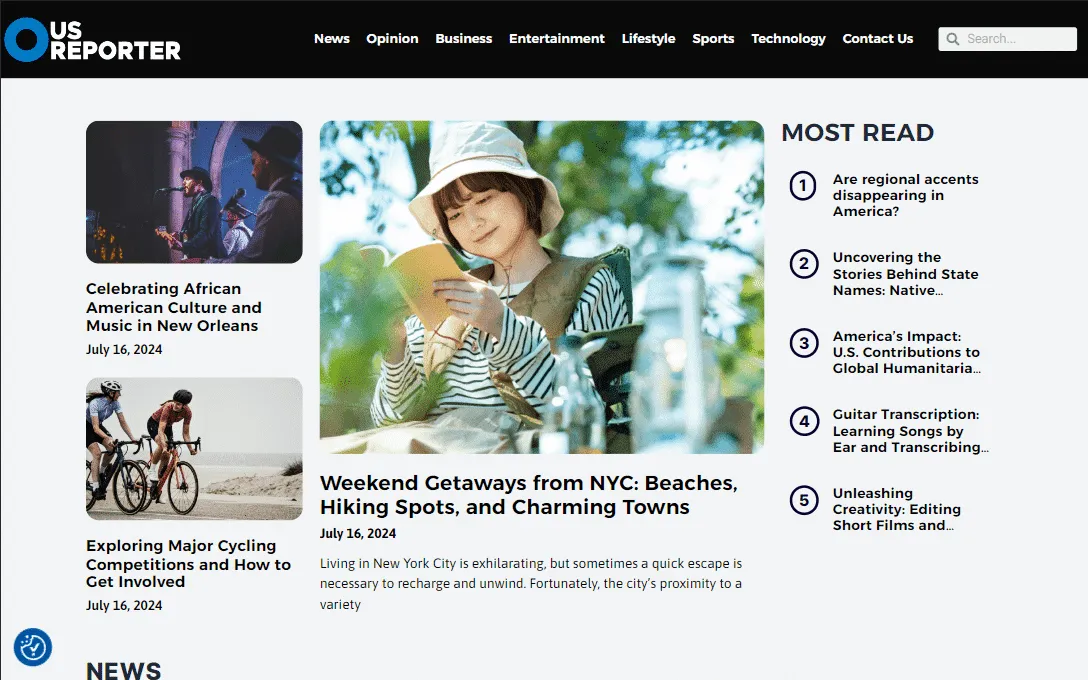Viewport: 1088px width, 680px height.
Task: Focus the Search input field
Action: (1008, 39)
